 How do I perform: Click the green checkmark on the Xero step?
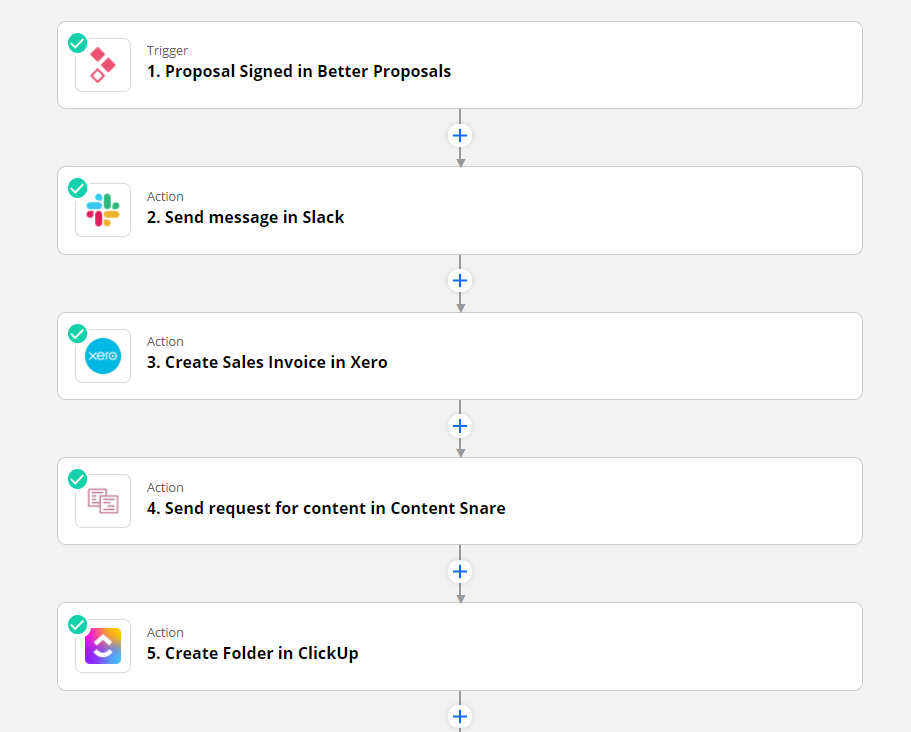point(77,334)
